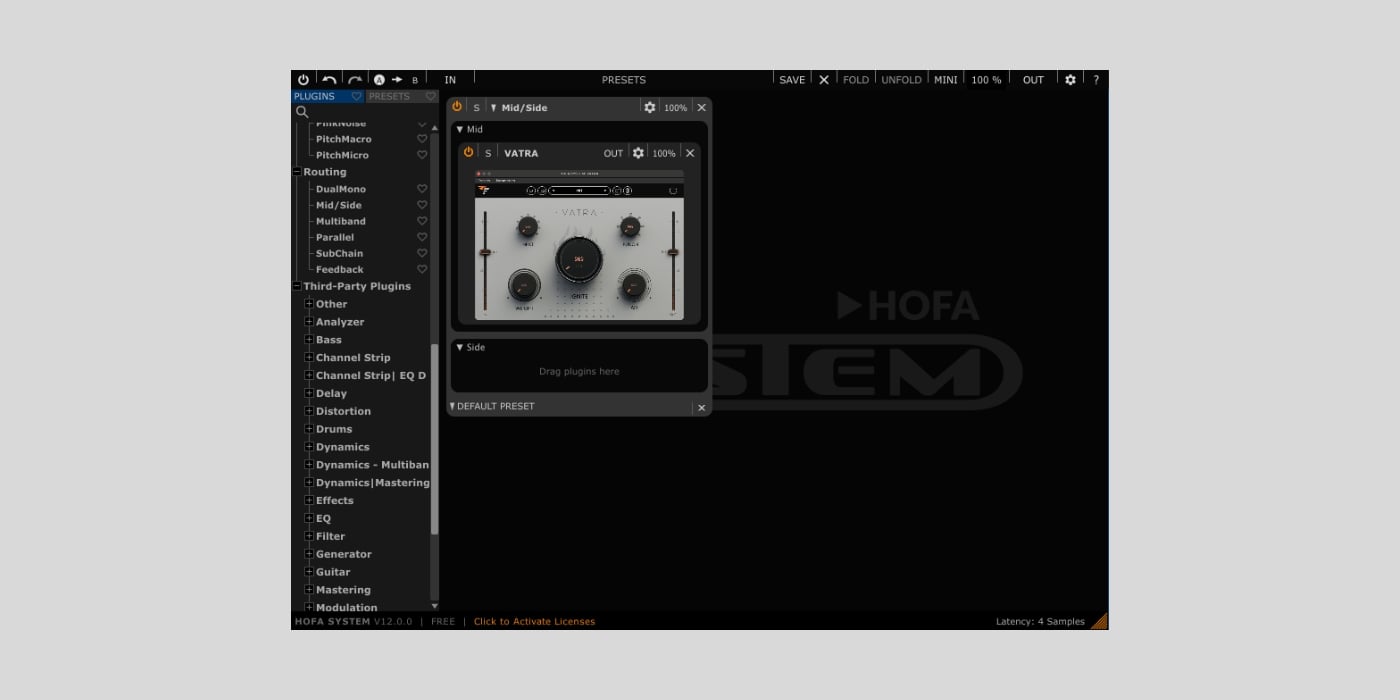This screenshot has width=1400, height=700.
Task: Select the B comparison state
Action: (415, 80)
